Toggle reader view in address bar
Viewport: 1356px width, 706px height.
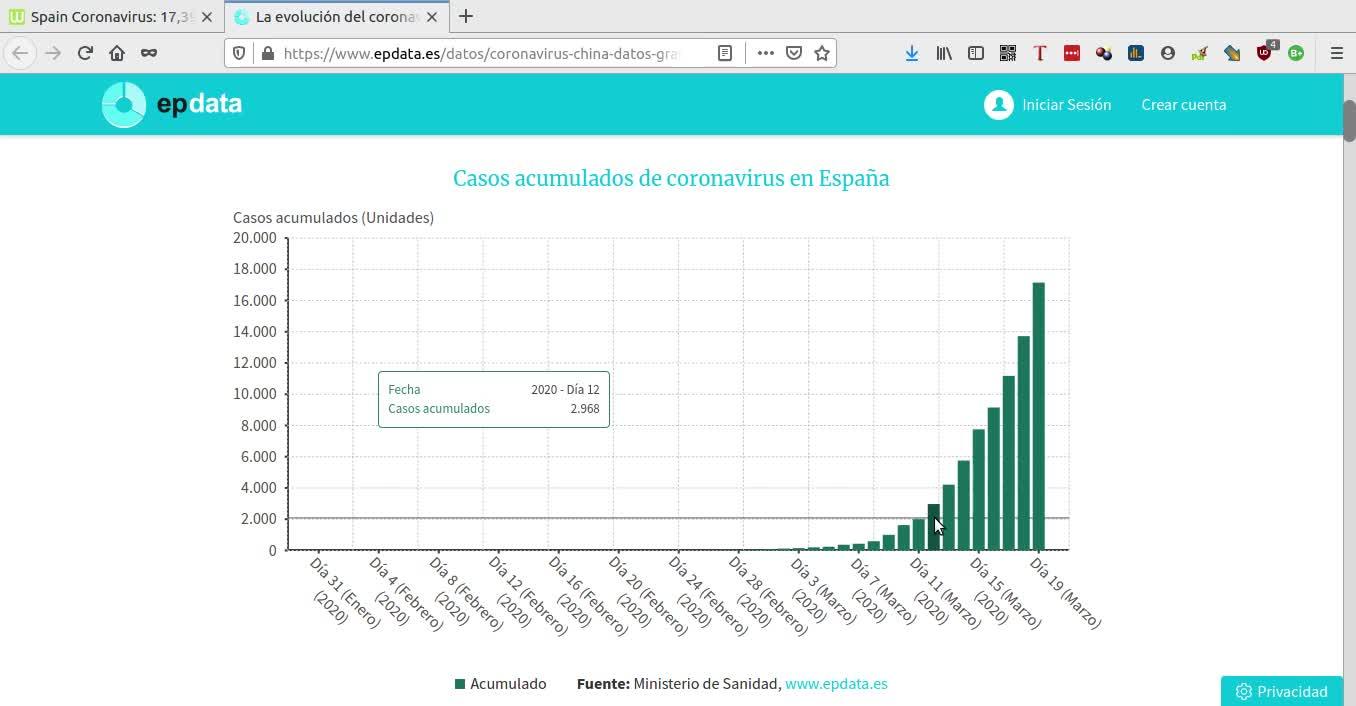click(x=725, y=53)
